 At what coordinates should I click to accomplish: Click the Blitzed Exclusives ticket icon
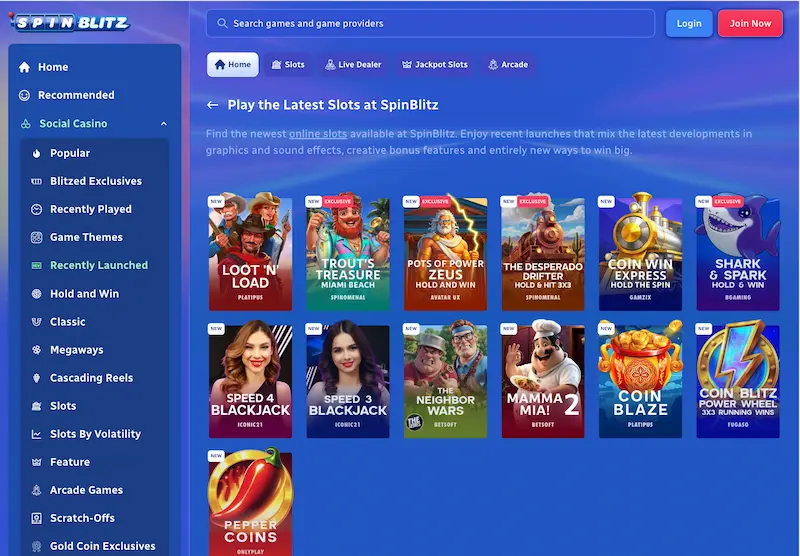click(x=36, y=182)
